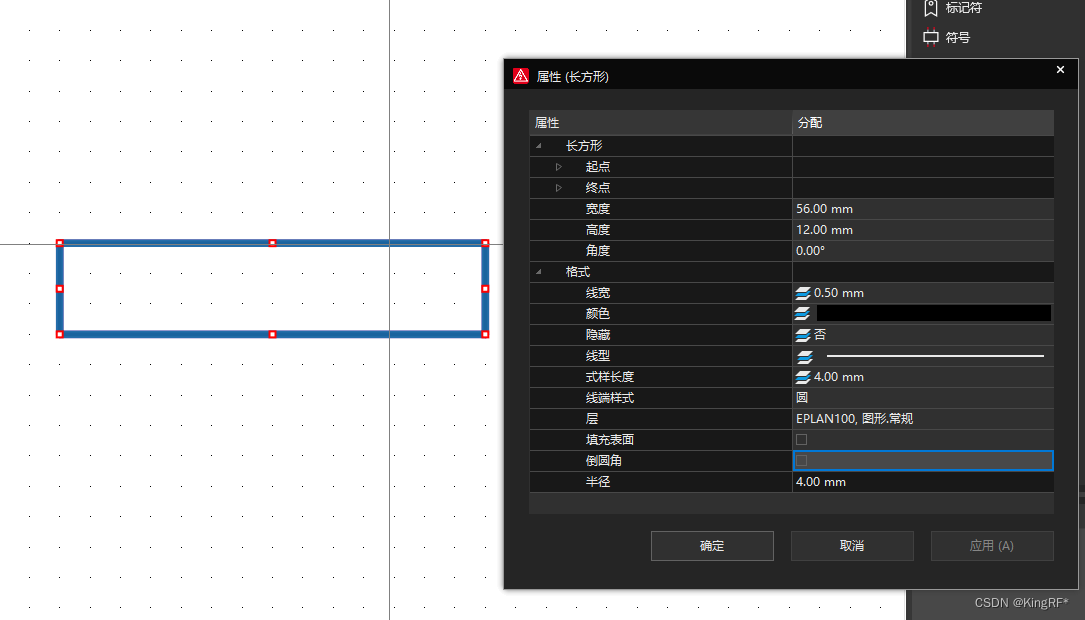Close the 属性 (长方形) dialog
This screenshot has width=1085, height=620.
(x=1060, y=69)
